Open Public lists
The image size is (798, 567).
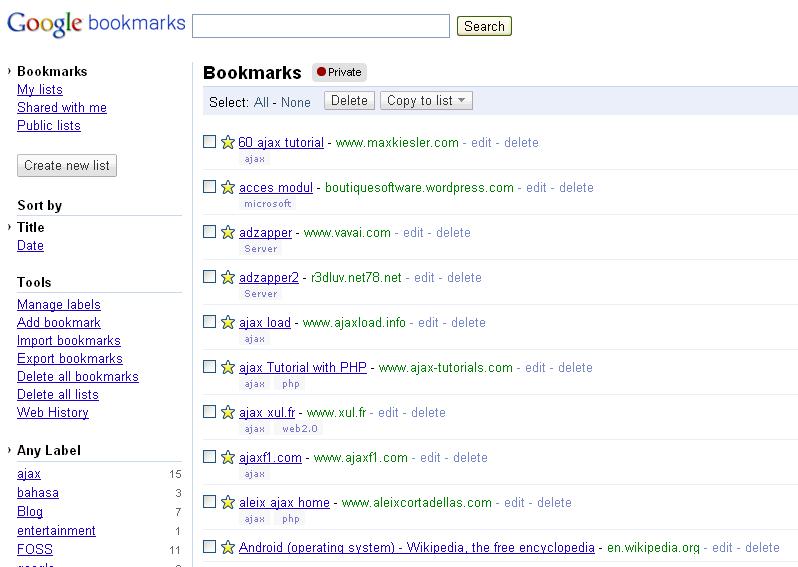tap(49, 125)
